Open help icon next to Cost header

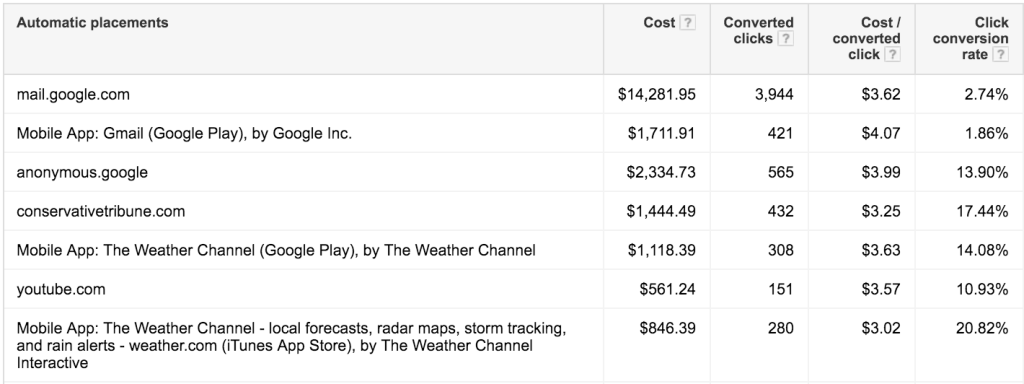click(x=687, y=23)
